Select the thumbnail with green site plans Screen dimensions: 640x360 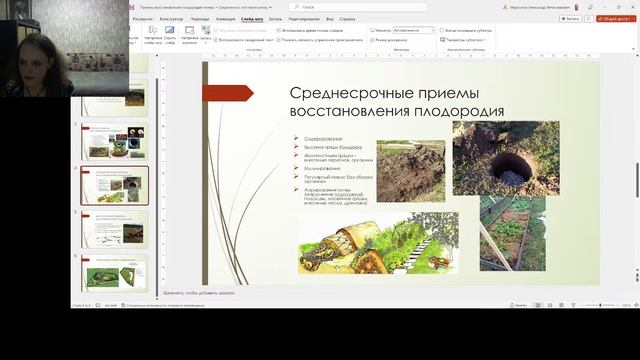coord(115,273)
